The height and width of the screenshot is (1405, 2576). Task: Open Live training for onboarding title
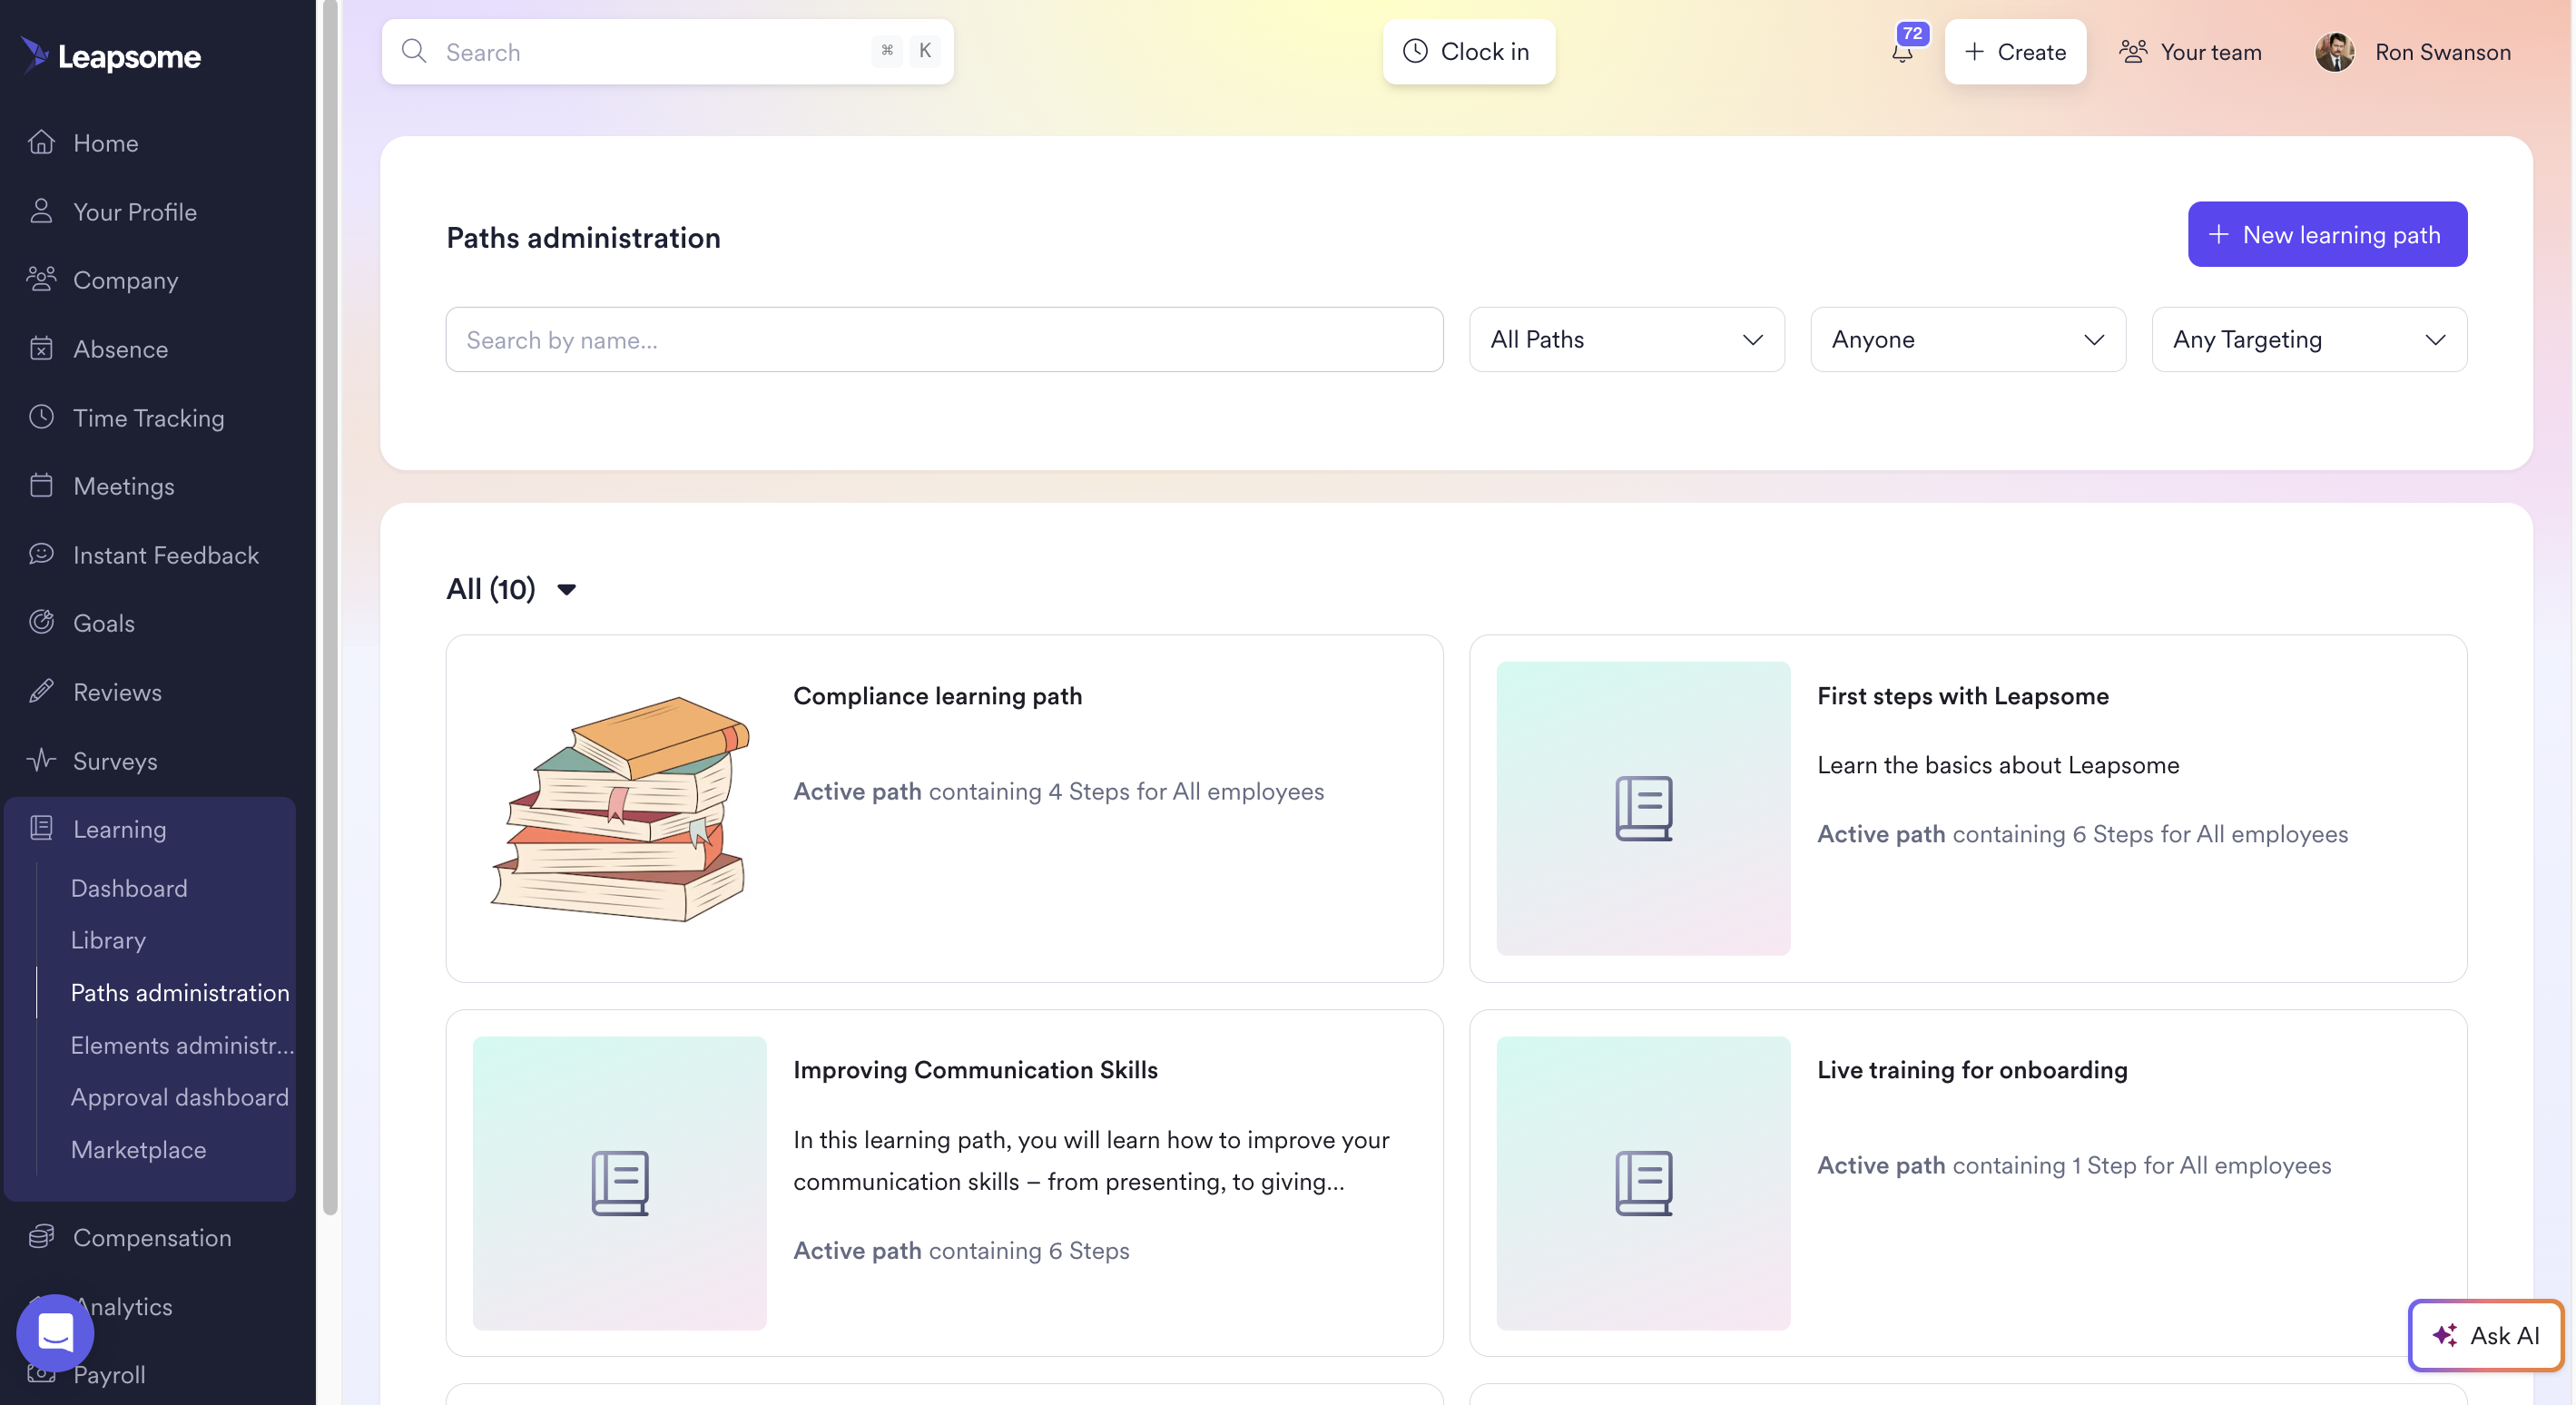pyautogui.click(x=1972, y=1070)
